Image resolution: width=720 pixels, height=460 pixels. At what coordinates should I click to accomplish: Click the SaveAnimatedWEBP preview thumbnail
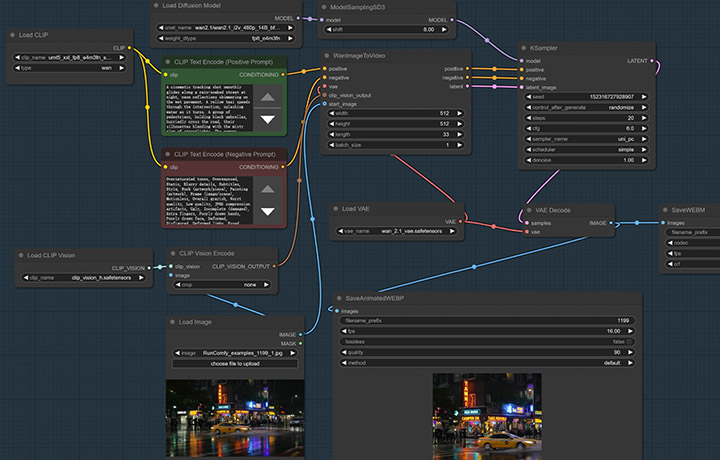pyautogui.click(x=487, y=415)
